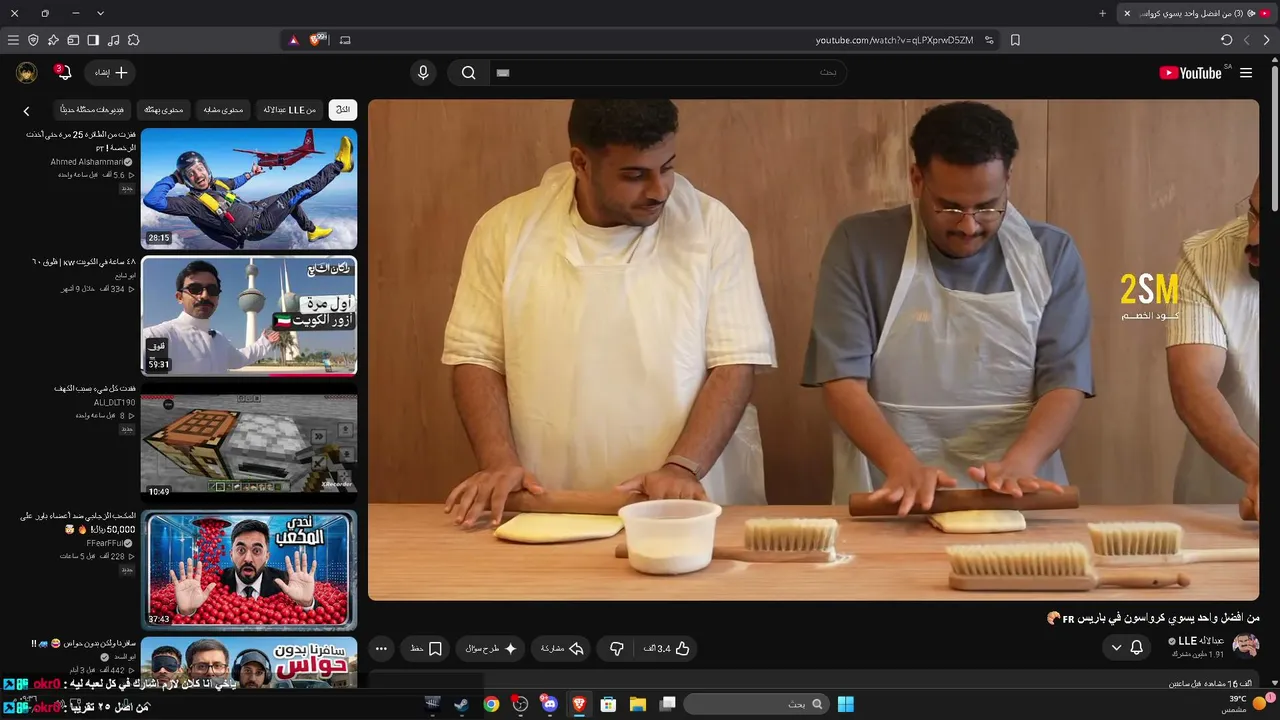Image resolution: width=1280 pixels, height=720 pixels.
Task: Click into the YouTube search field
Action: 668,73
